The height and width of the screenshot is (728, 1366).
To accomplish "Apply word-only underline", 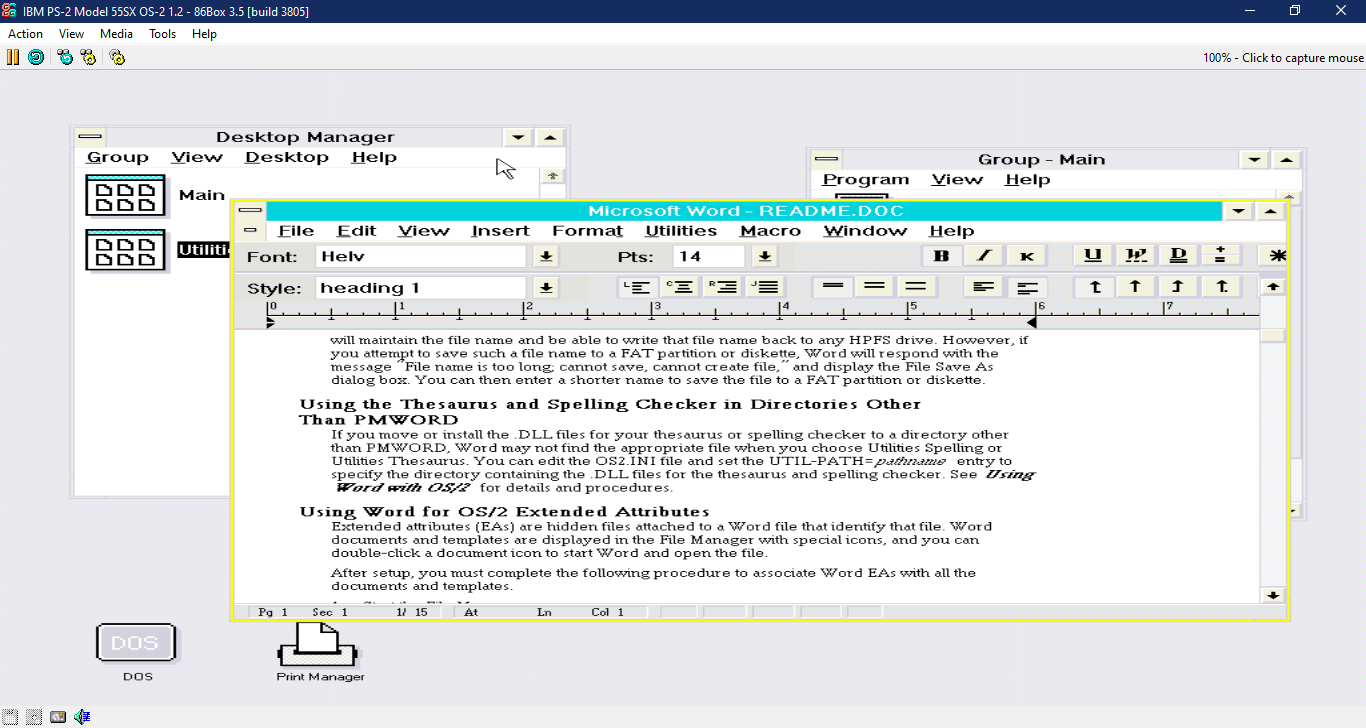I will point(1135,255).
